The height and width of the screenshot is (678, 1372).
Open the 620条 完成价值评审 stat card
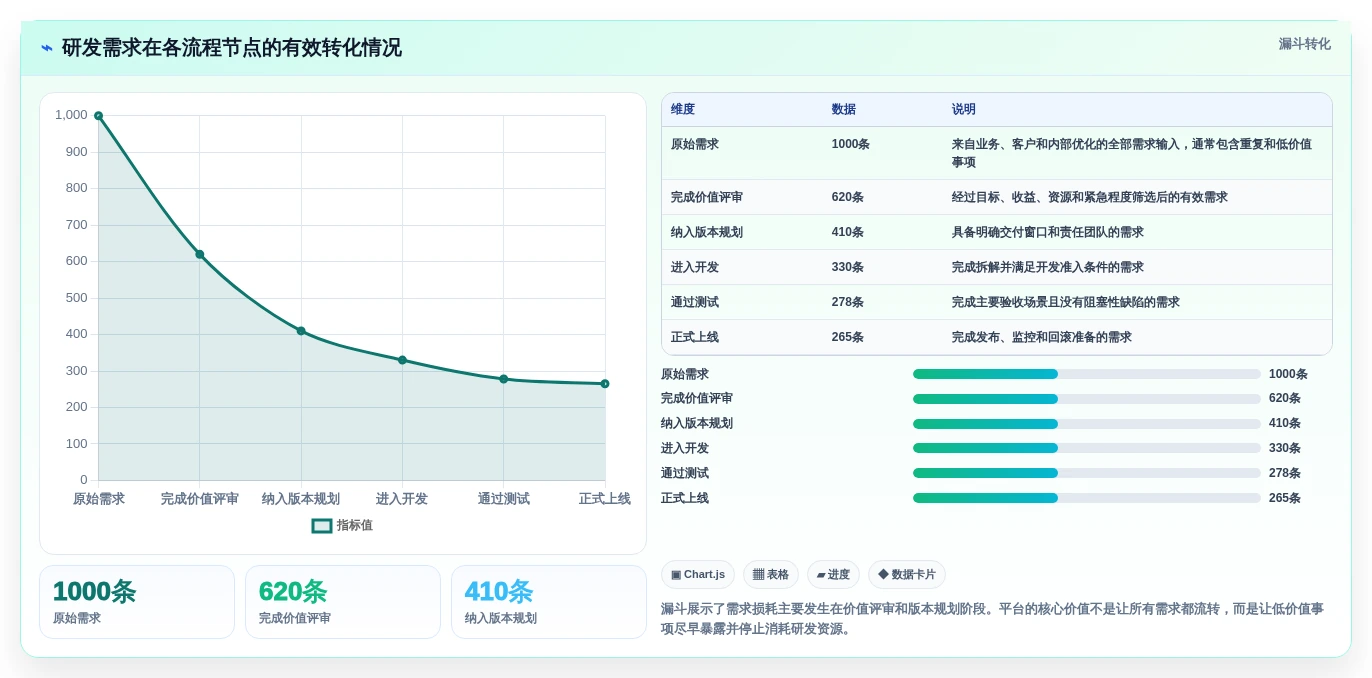click(x=343, y=602)
